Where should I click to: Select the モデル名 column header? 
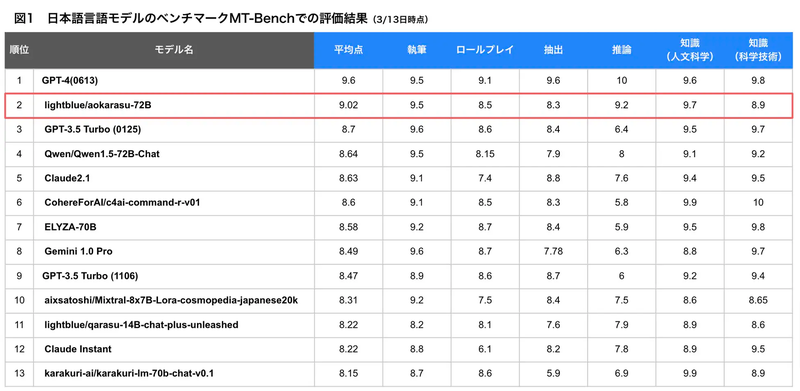click(x=174, y=50)
